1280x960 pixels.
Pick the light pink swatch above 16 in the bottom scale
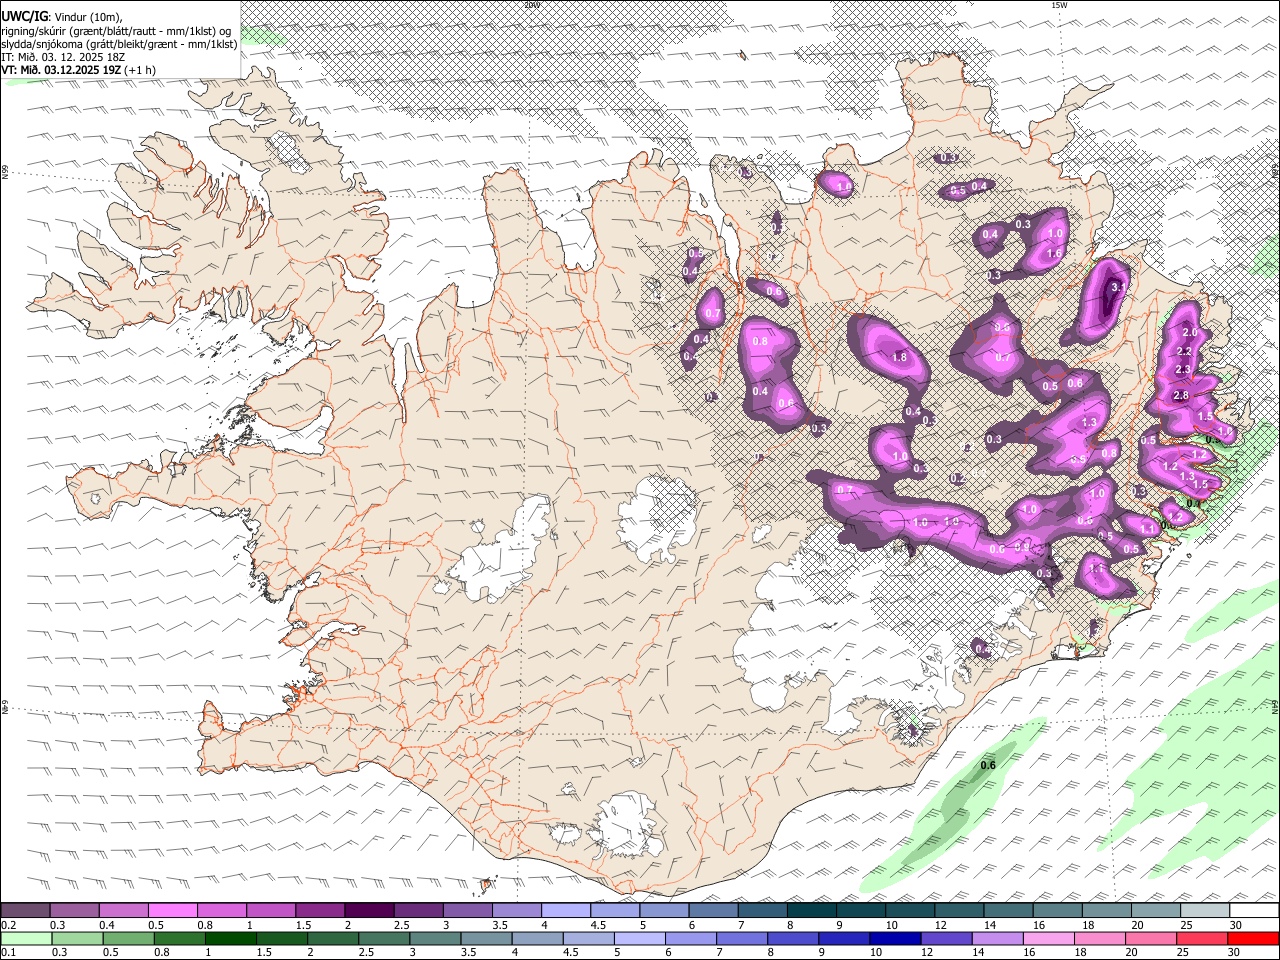point(1047,938)
